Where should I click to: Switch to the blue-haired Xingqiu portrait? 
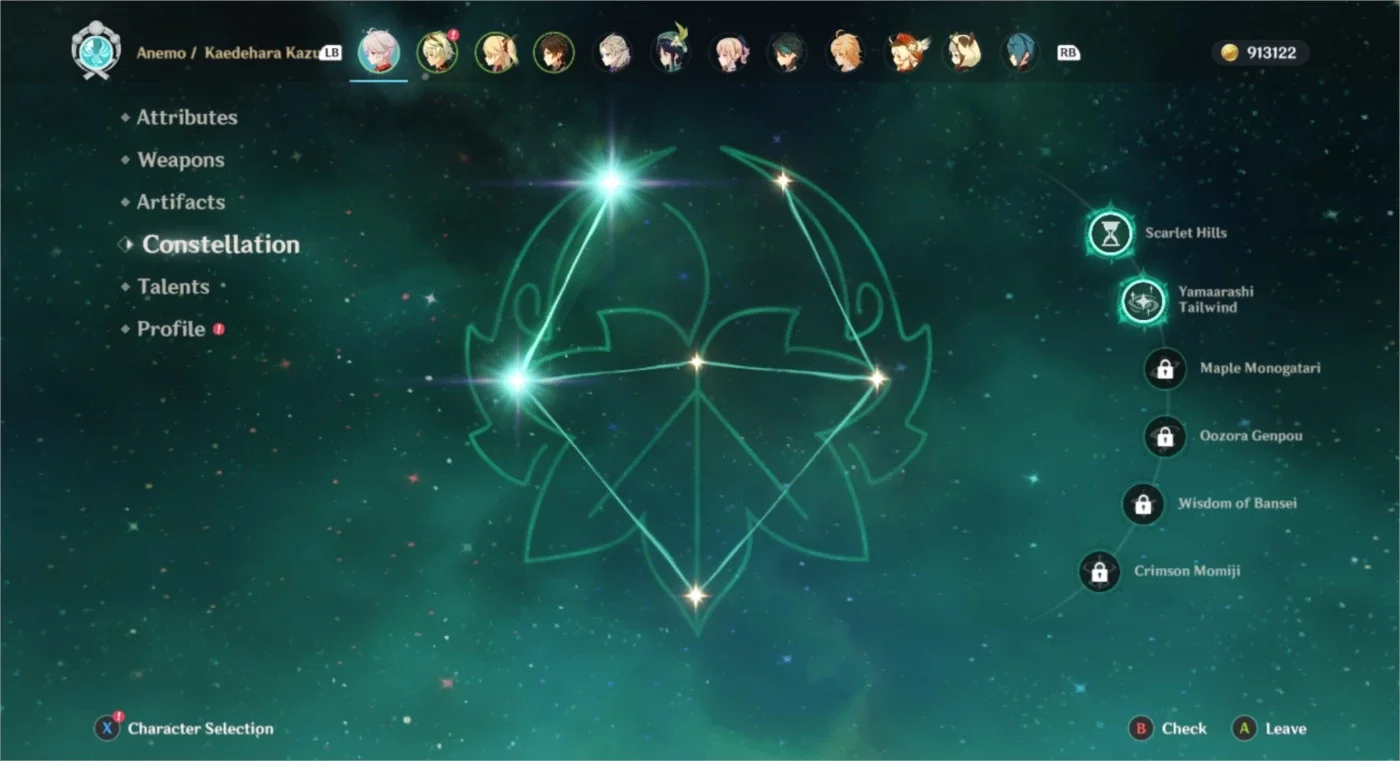coord(1022,52)
